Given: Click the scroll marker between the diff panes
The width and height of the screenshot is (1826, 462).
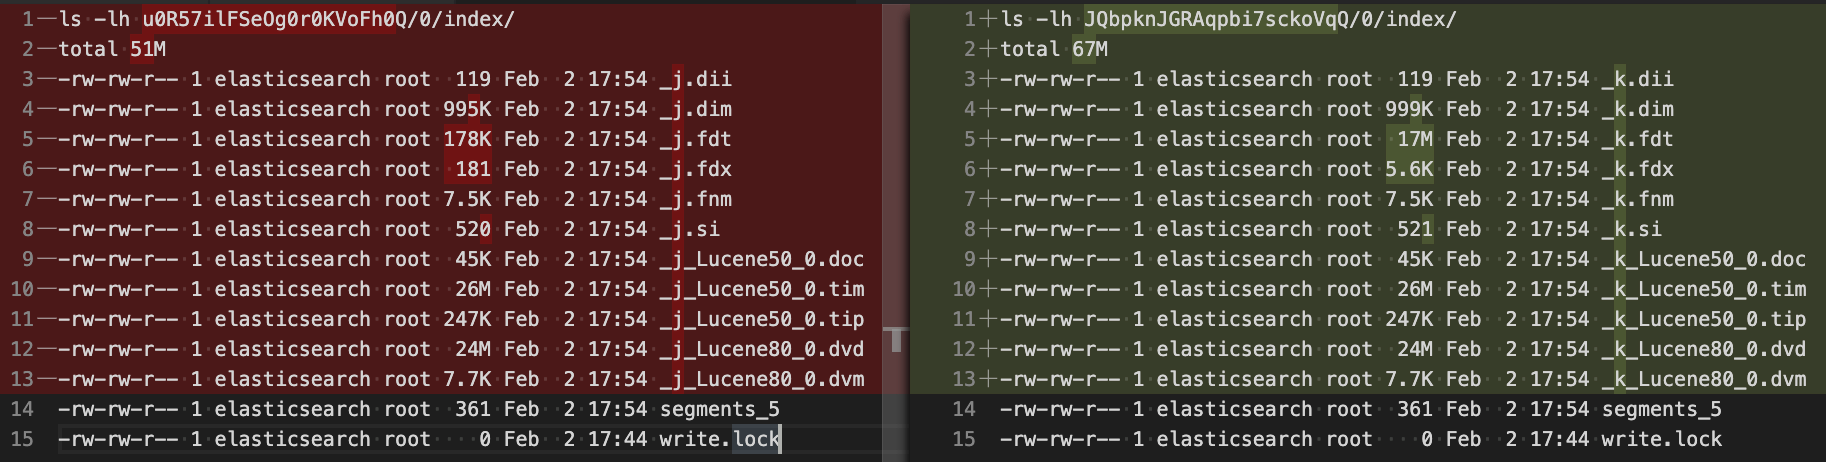Looking at the screenshot, I should [x=896, y=339].
